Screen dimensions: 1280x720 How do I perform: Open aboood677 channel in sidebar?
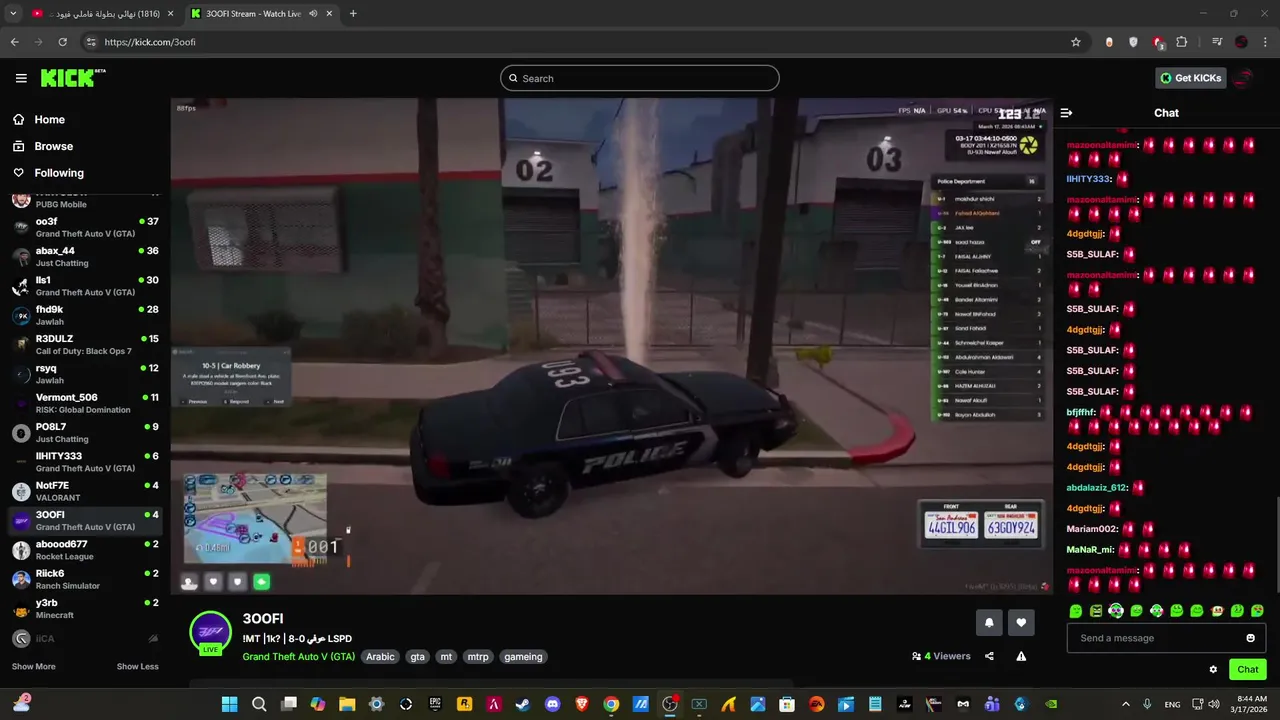(x=85, y=550)
